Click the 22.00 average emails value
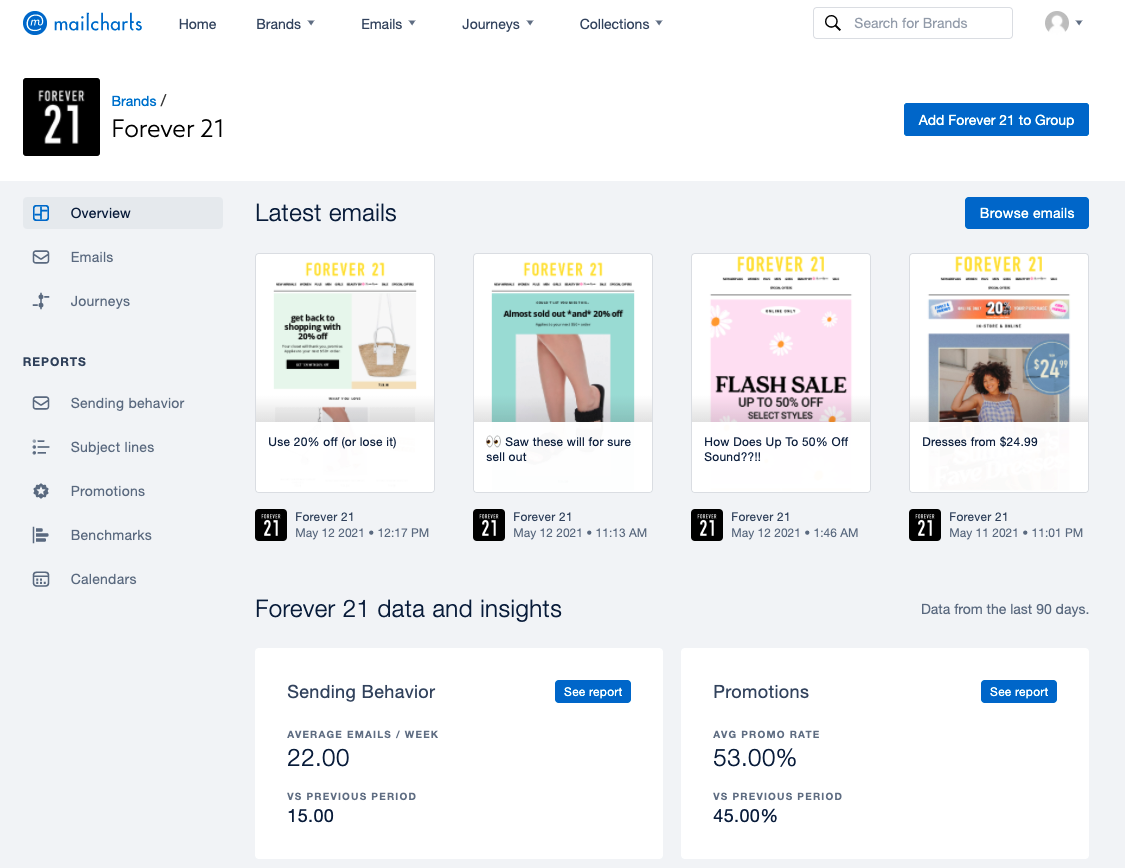 pyautogui.click(x=318, y=758)
